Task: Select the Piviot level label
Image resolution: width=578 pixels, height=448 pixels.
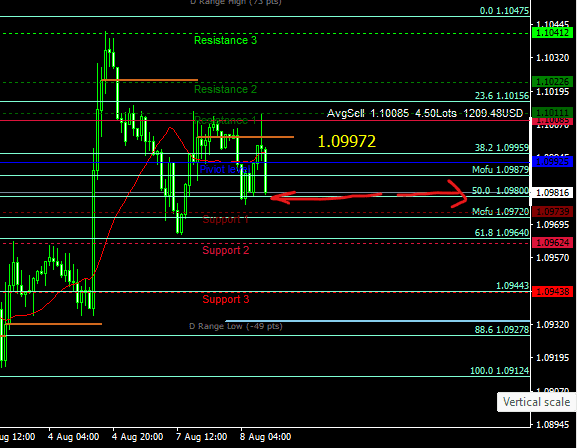Action: [x=225, y=169]
